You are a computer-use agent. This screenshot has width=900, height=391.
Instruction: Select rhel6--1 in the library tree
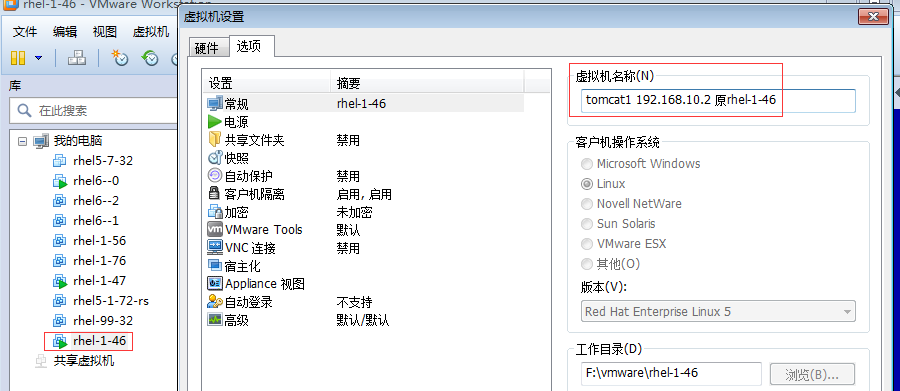point(96,221)
